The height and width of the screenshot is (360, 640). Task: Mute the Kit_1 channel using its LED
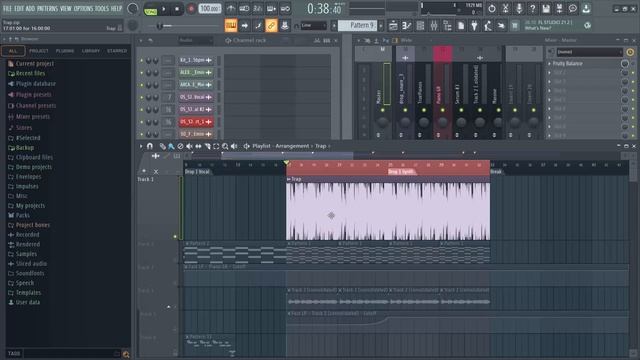click(142, 60)
